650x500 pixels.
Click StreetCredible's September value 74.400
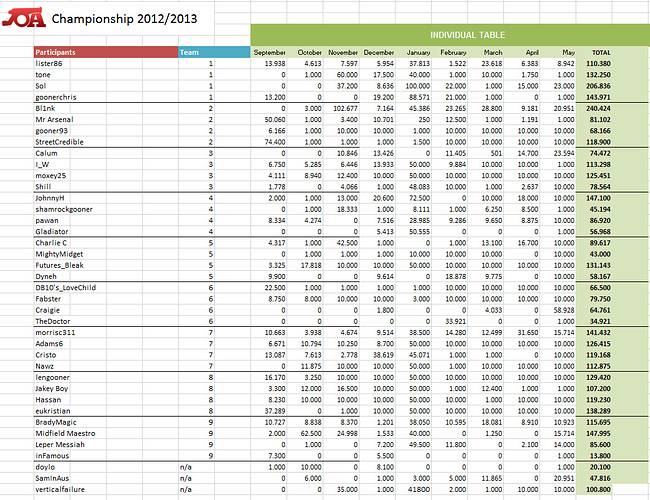click(x=274, y=142)
